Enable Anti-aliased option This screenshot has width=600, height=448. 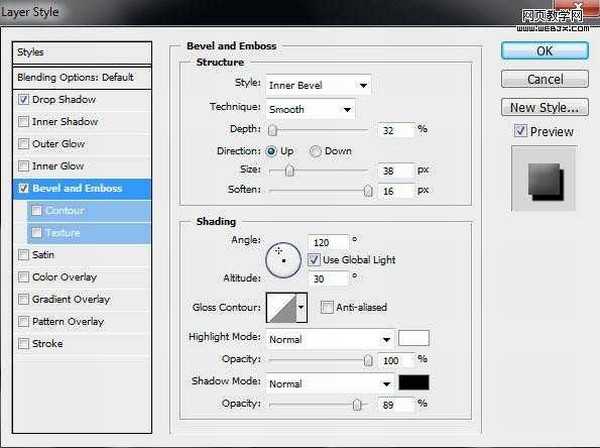pos(327,307)
